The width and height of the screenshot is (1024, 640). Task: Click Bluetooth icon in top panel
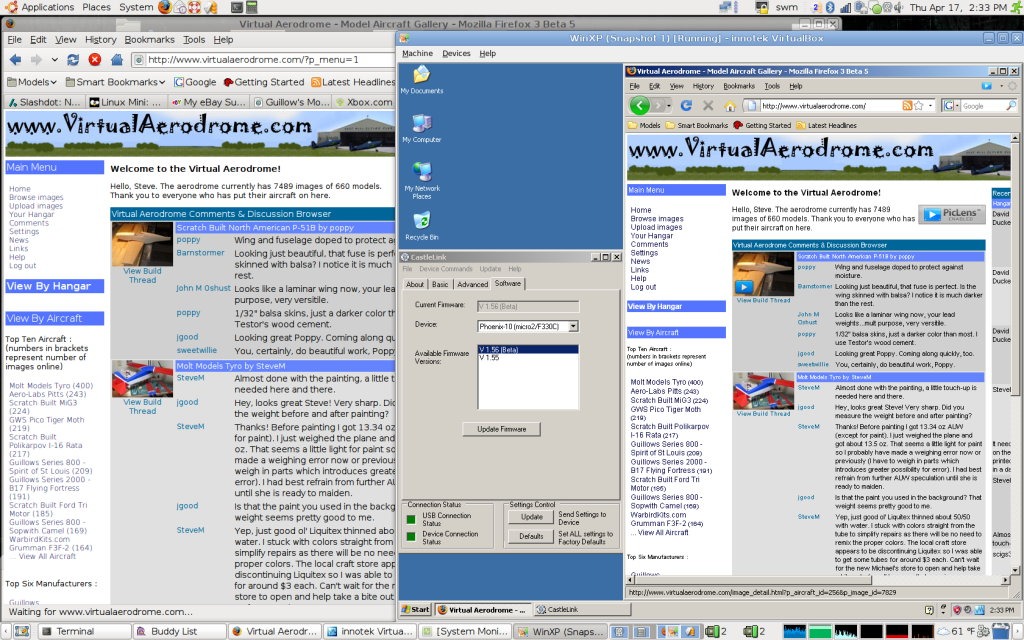click(830, 7)
